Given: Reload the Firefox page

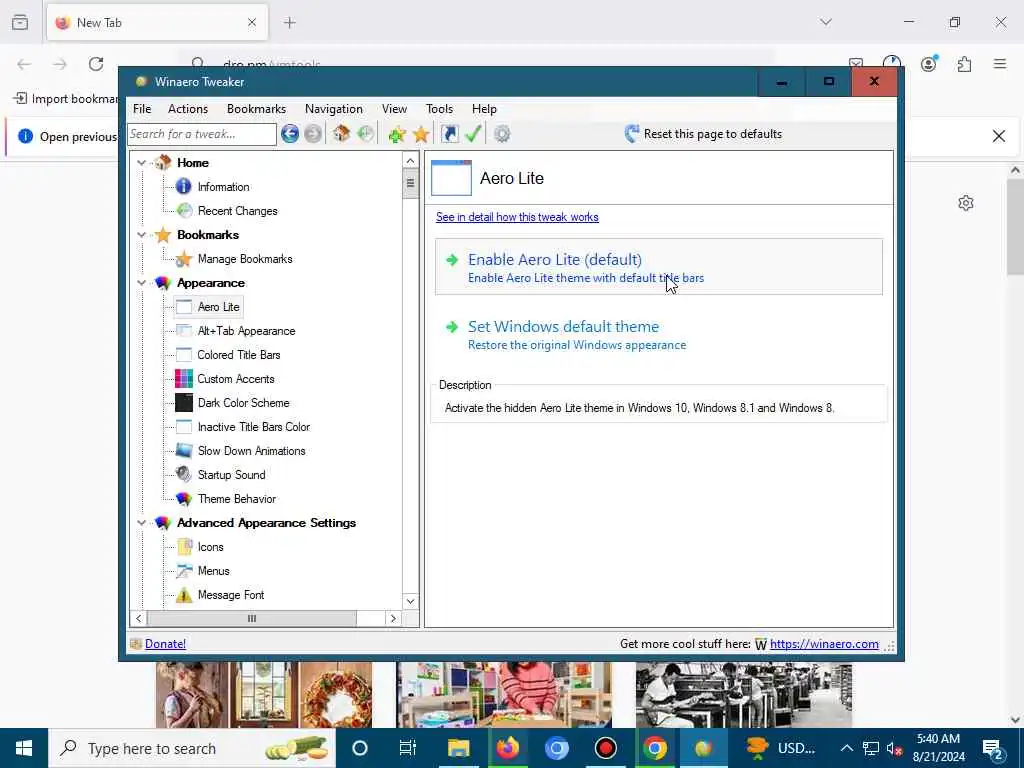Looking at the screenshot, I should pyautogui.click(x=96, y=64).
